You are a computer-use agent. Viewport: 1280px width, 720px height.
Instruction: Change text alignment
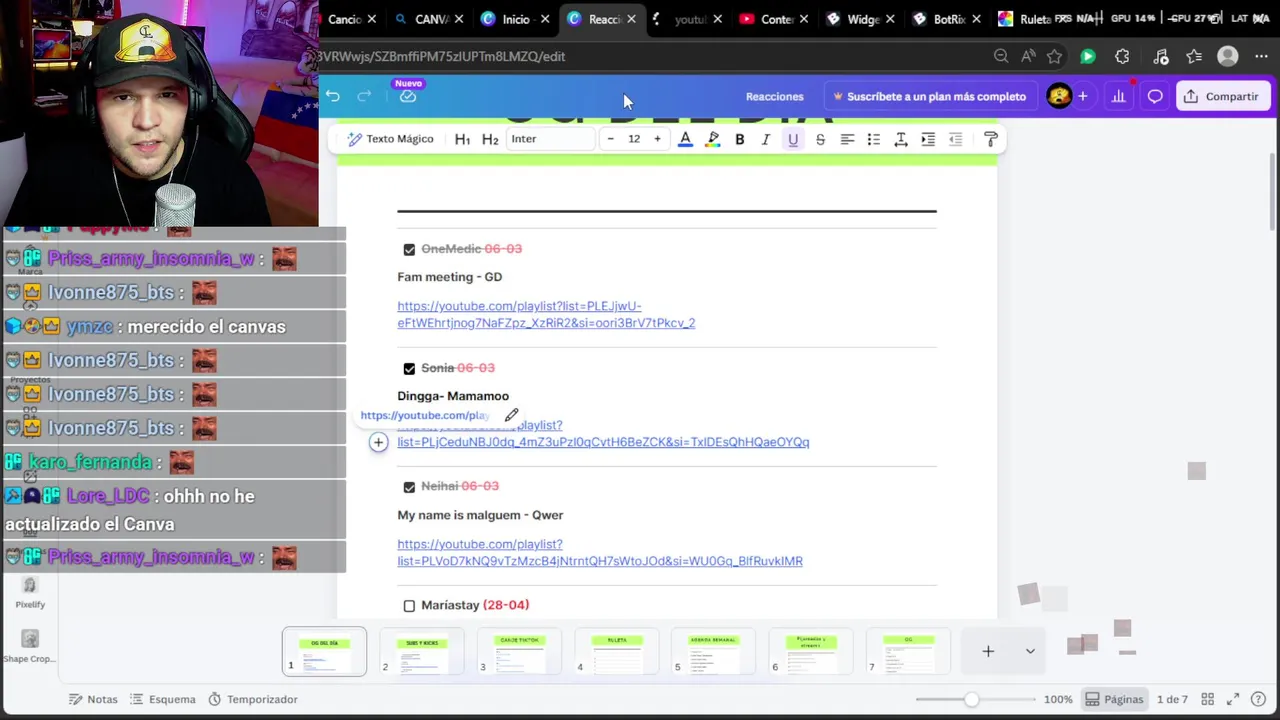(x=847, y=139)
